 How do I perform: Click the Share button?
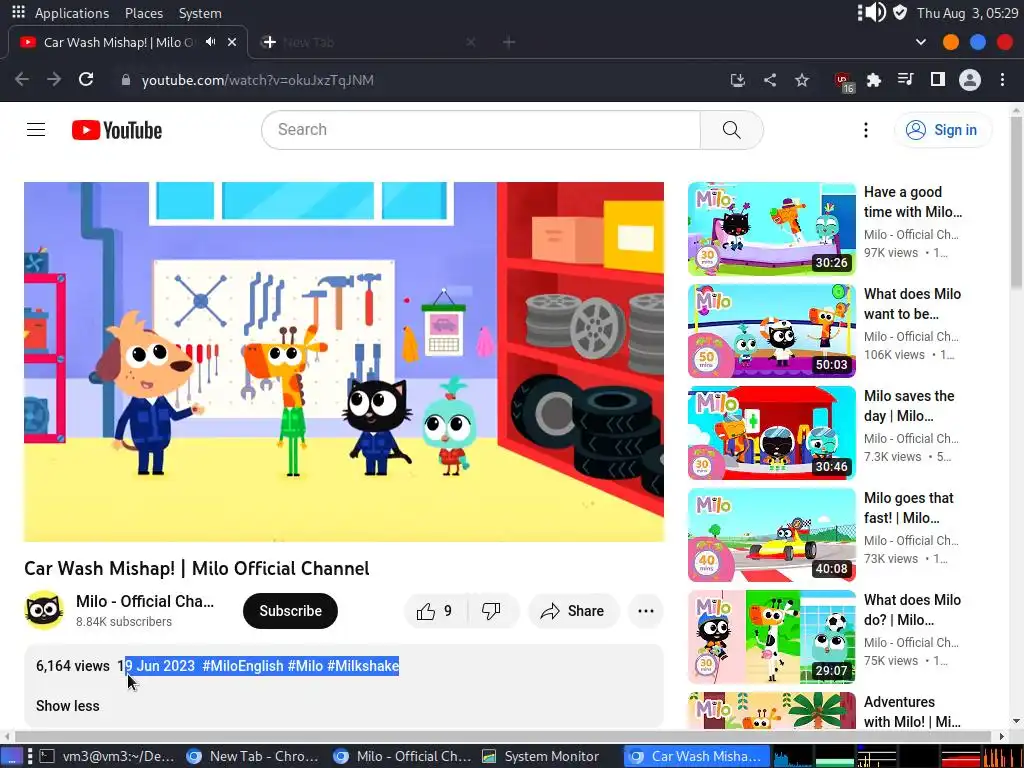point(572,611)
